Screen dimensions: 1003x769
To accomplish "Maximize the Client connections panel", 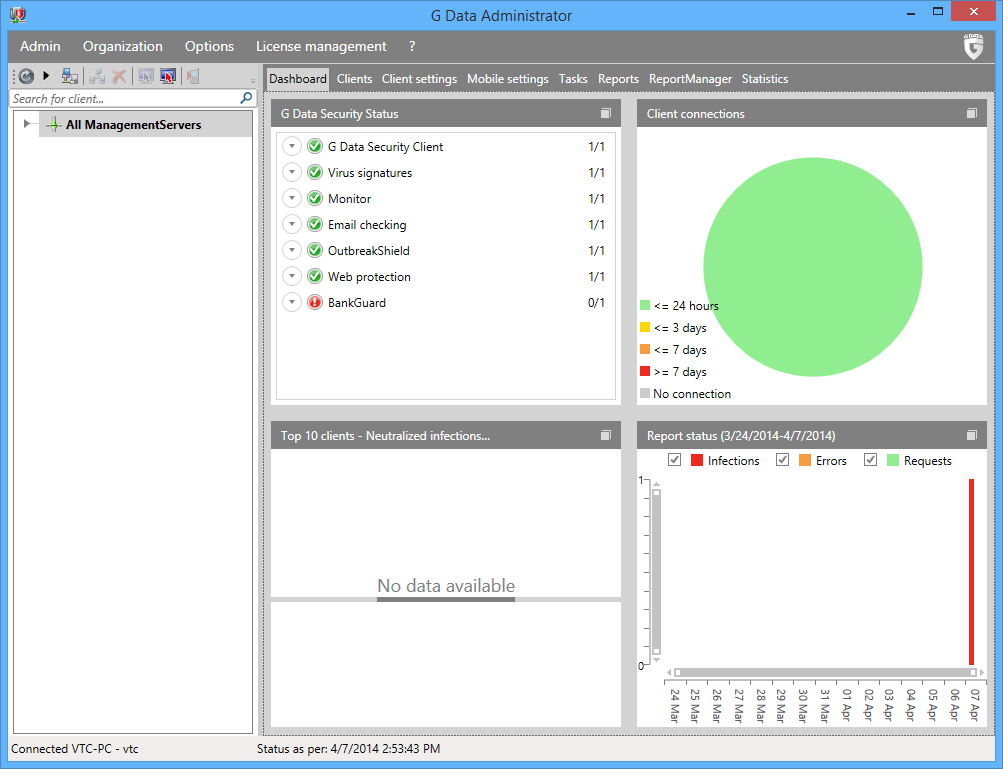I will [x=972, y=114].
